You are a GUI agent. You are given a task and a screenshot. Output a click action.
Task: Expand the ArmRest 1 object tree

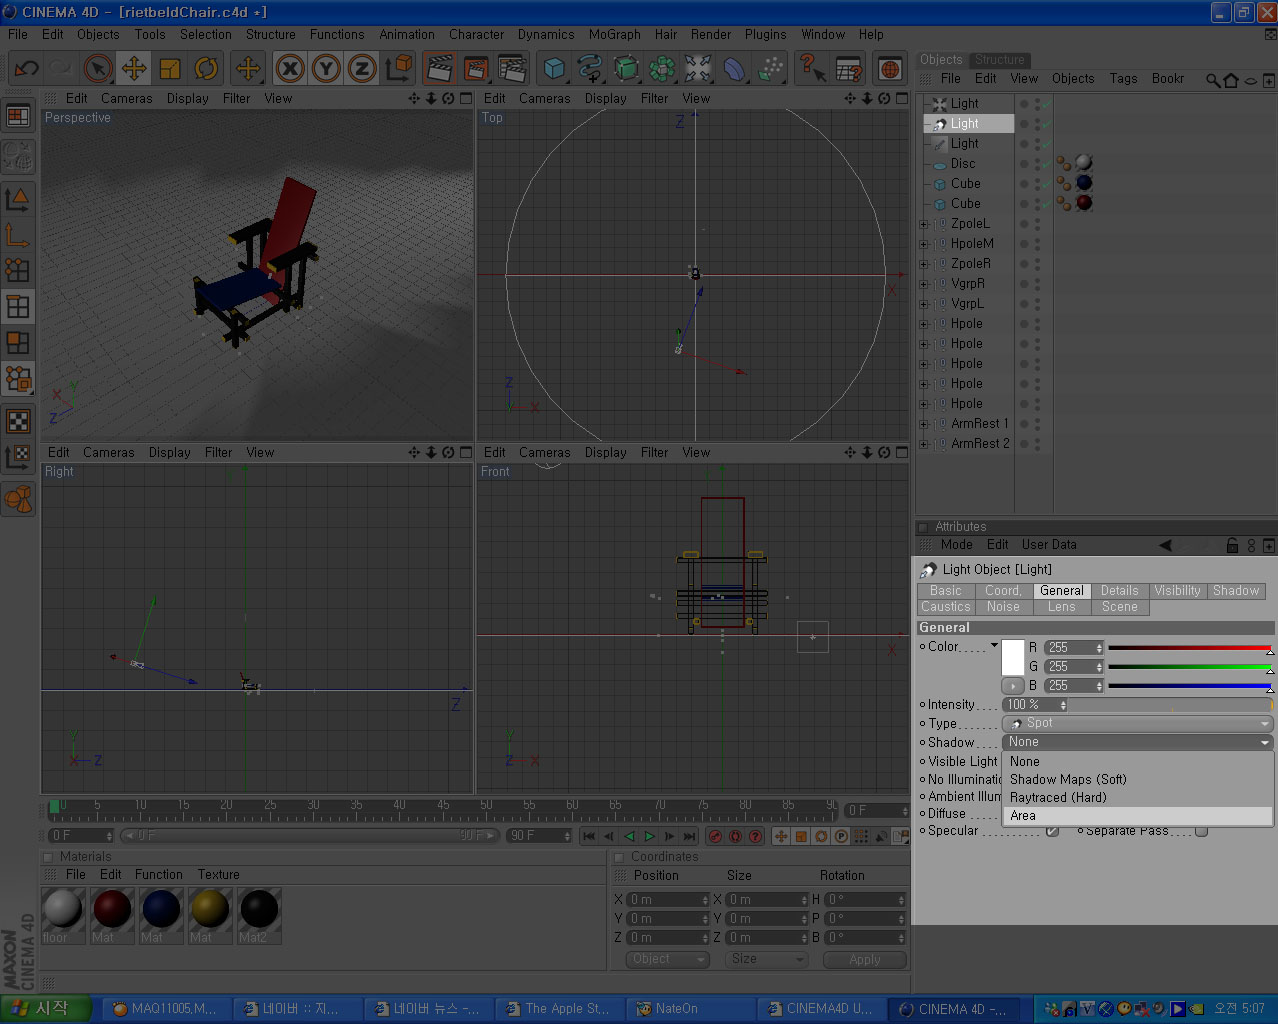click(x=924, y=424)
